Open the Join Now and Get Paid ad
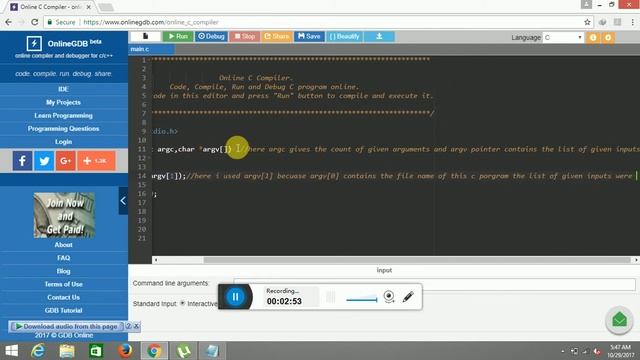Image resolution: width=640 pixels, height=360 pixels. [64, 215]
